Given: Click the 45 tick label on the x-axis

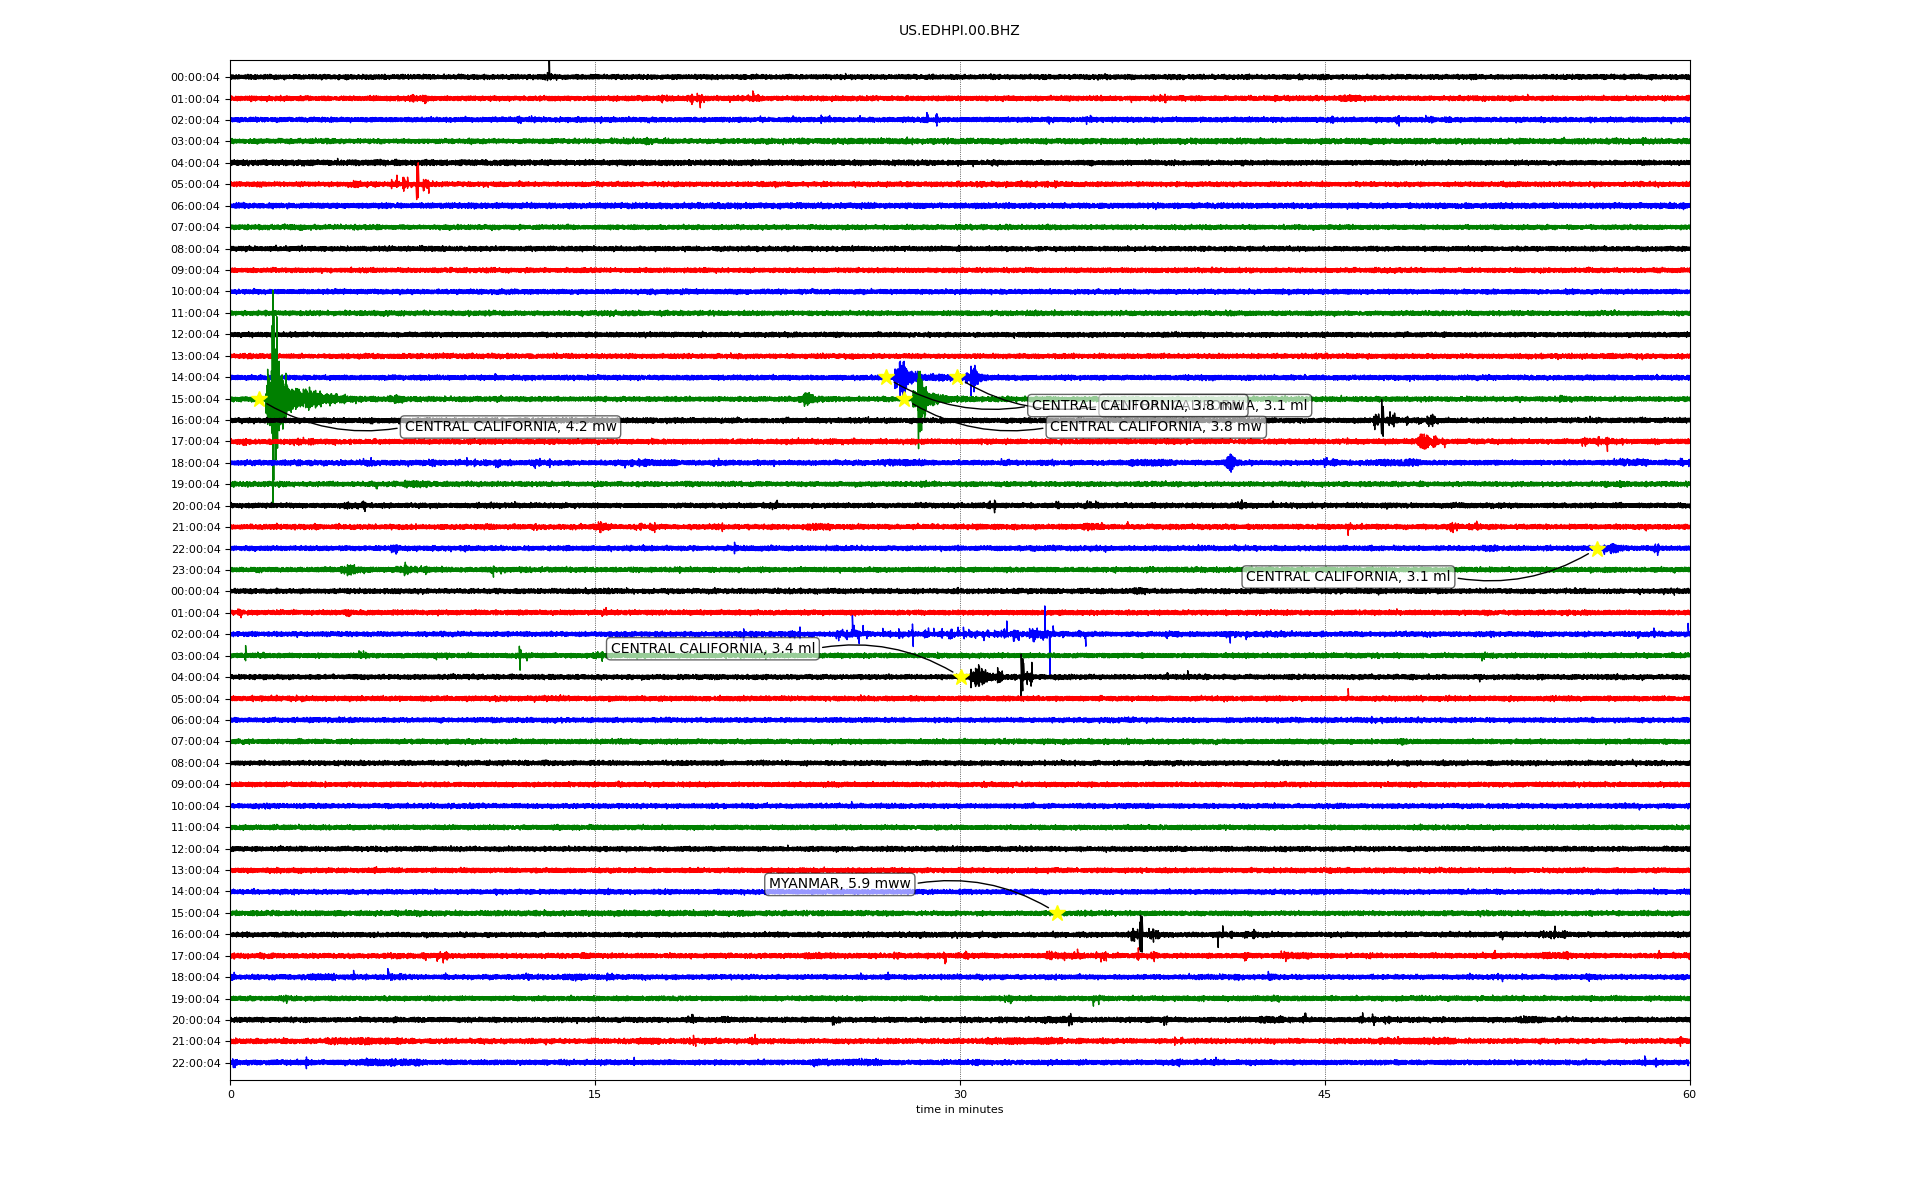Looking at the screenshot, I should pyautogui.click(x=1325, y=1094).
